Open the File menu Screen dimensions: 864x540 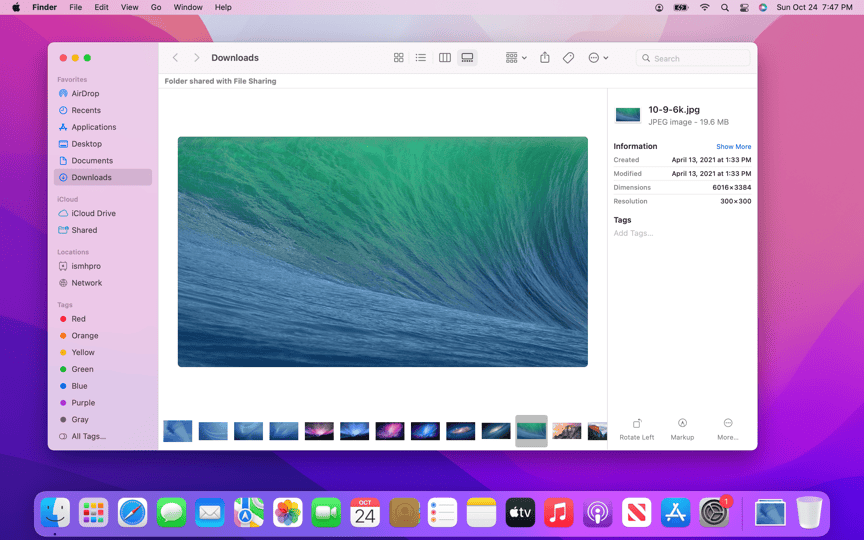pyautogui.click(x=75, y=7)
